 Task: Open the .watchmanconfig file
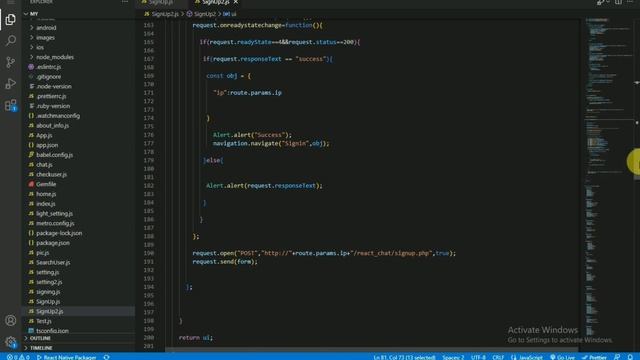pyautogui.click(x=58, y=116)
